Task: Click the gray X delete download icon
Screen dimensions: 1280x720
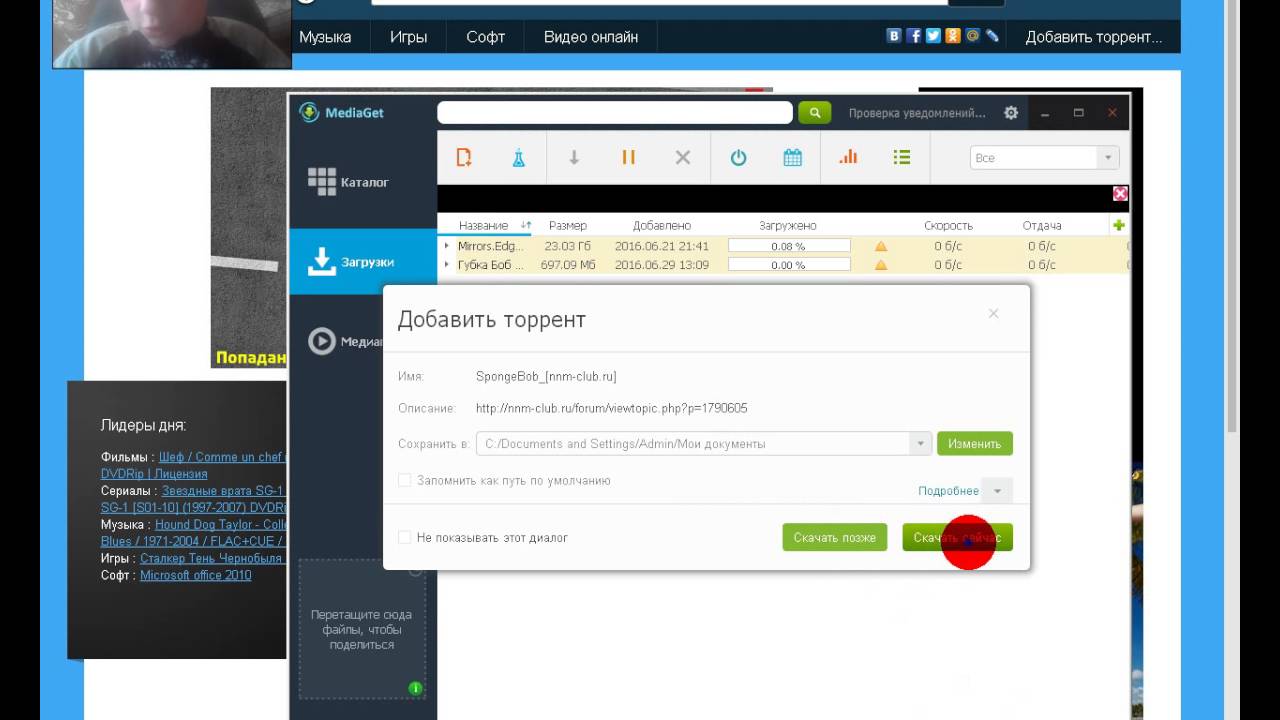Action: [x=683, y=157]
